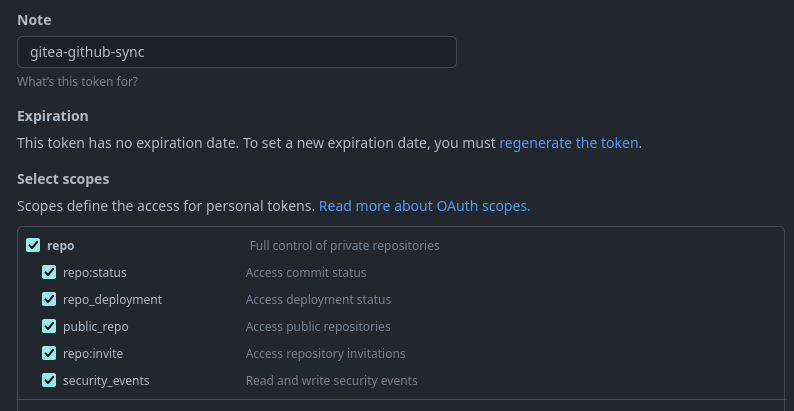
Task: Click the bold repo scope label
Action: click(61, 245)
